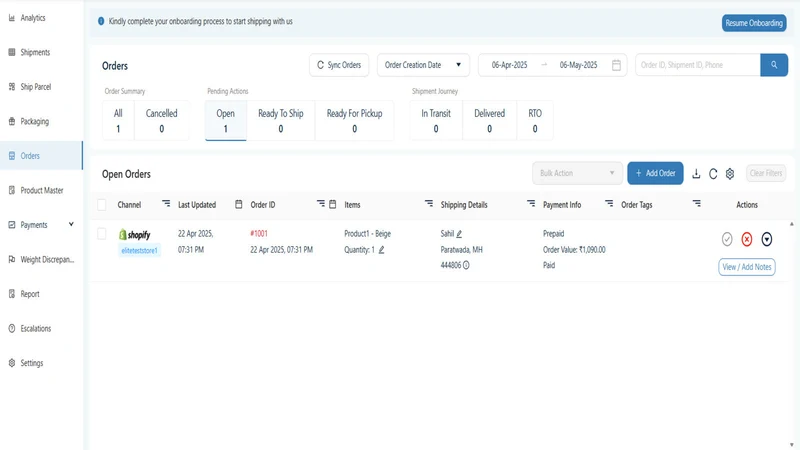This screenshot has width=800, height=450.
Task: Open Report from sidebar
Action: point(30,294)
